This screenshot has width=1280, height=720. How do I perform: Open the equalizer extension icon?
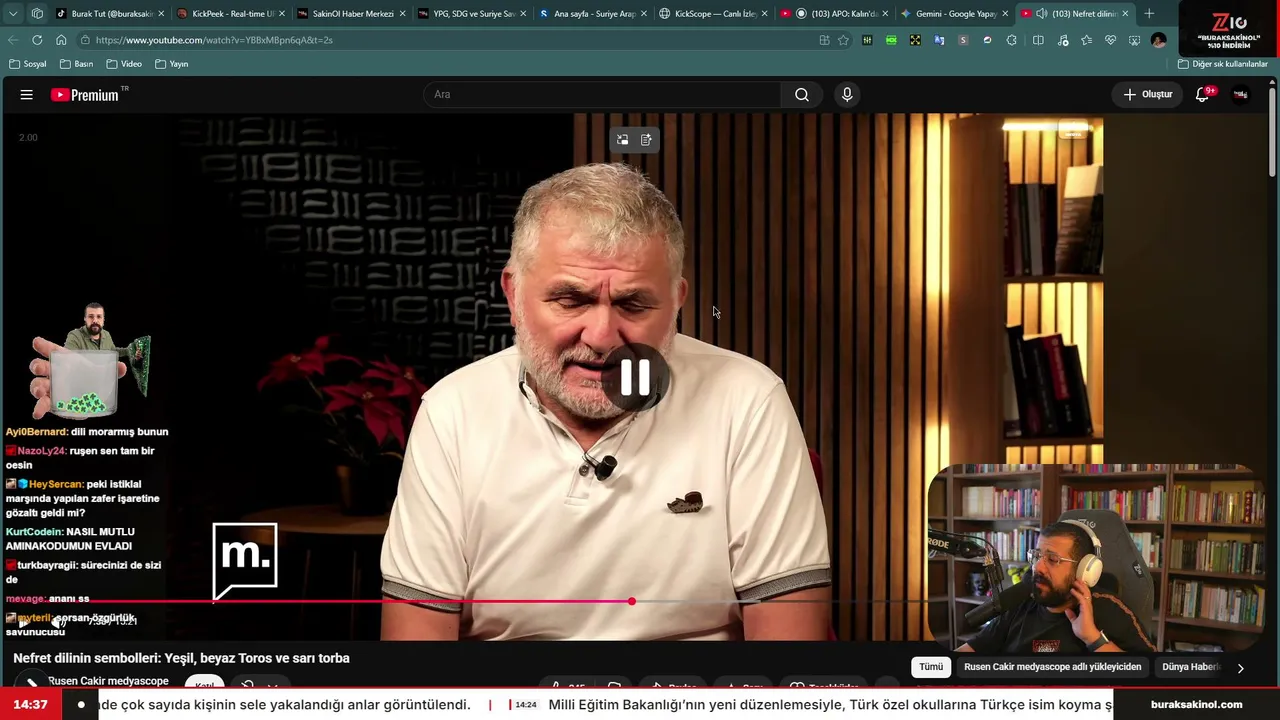pyautogui.click(x=867, y=40)
